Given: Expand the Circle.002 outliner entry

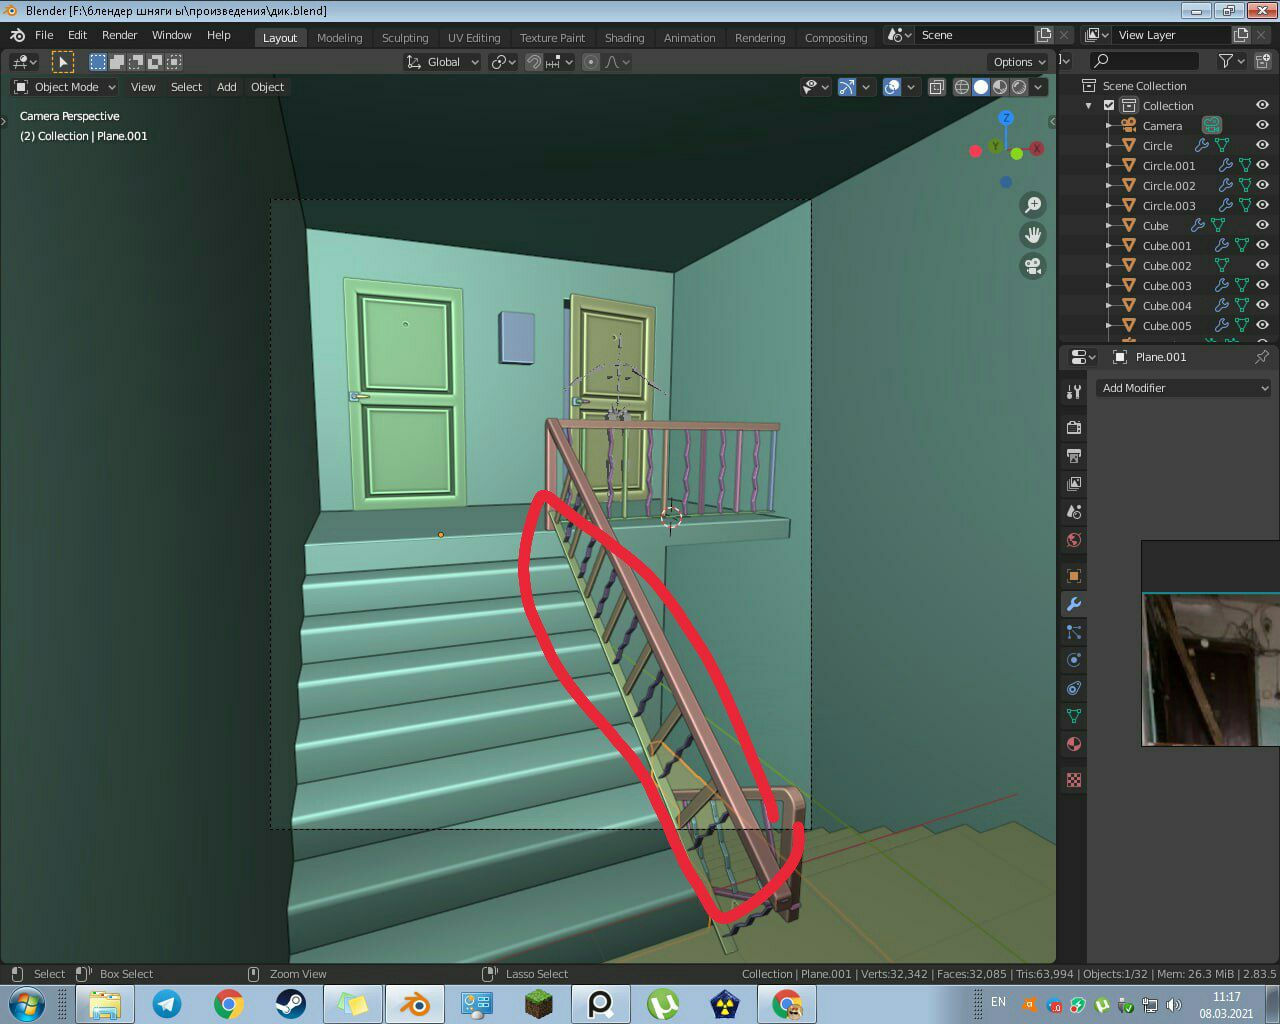Looking at the screenshot, I should (x=1109, y=186).
